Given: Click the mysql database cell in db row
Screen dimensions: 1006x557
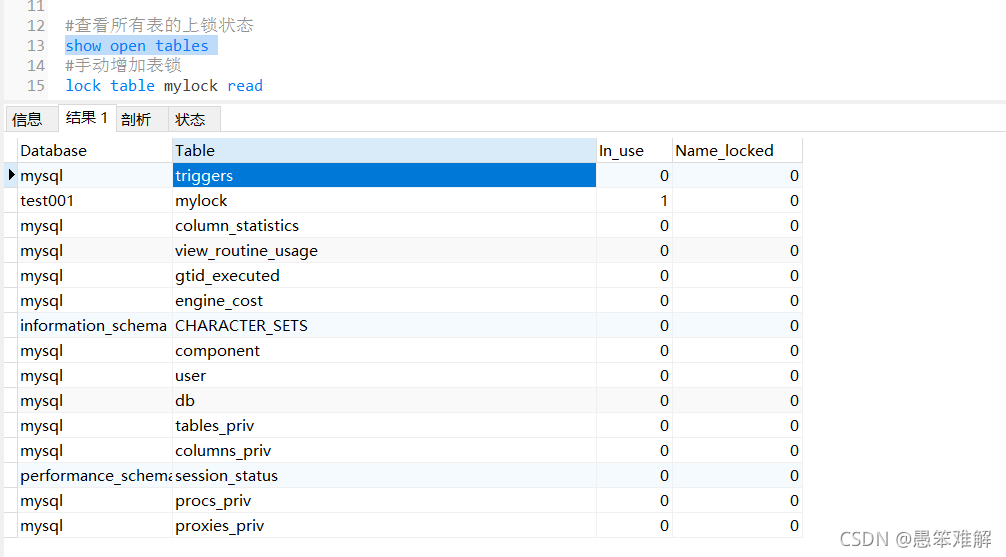Looking at the screenshot, I should 95,400.
